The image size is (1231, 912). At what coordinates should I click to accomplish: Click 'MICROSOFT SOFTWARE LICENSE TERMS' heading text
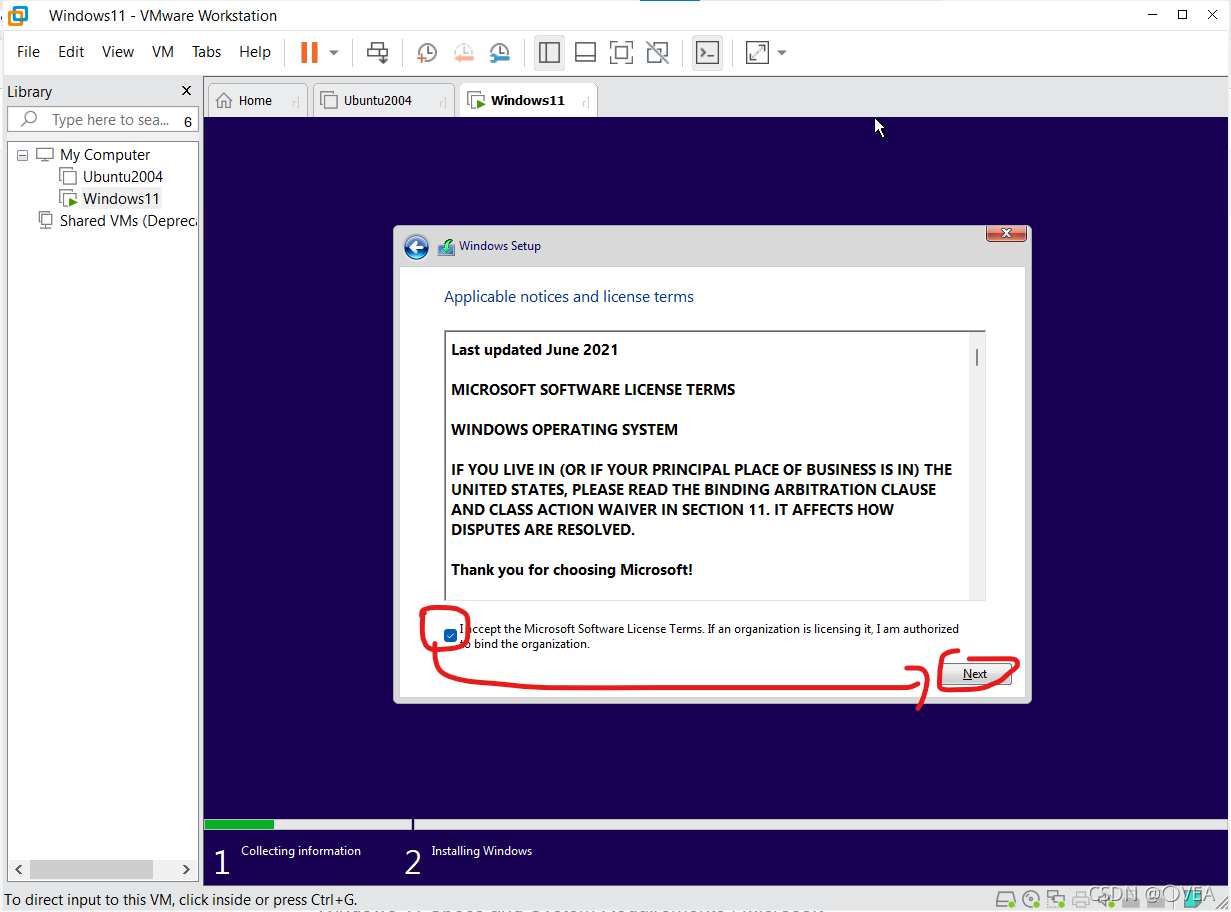pyautogui.click(x=593, y=390)
